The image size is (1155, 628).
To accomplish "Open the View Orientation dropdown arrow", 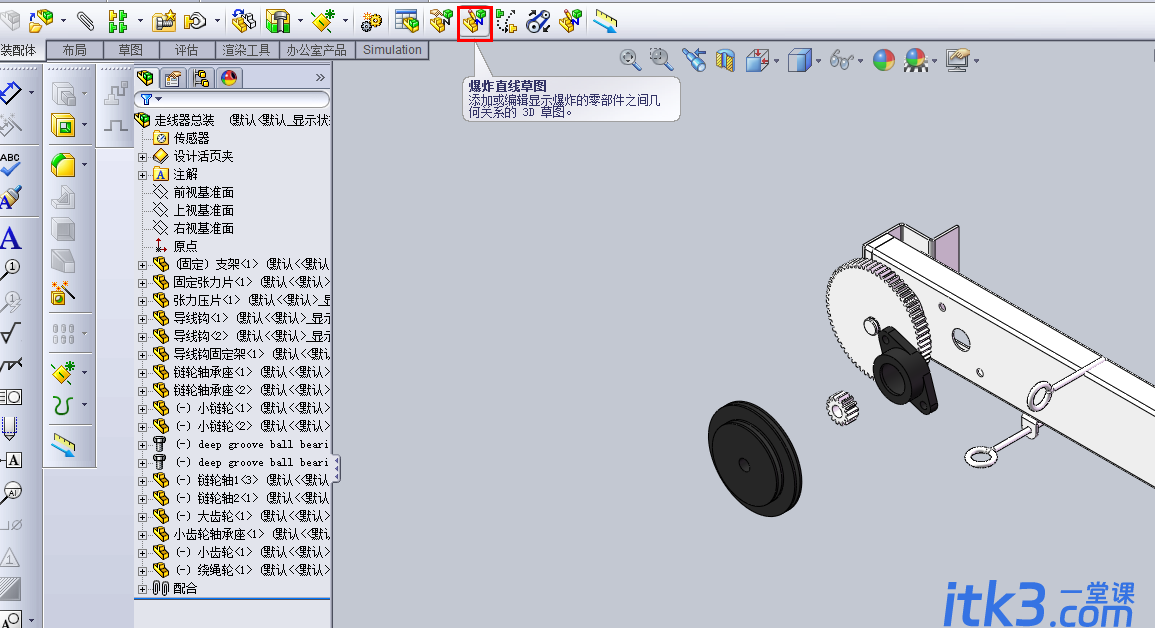I will pos(777,61).
